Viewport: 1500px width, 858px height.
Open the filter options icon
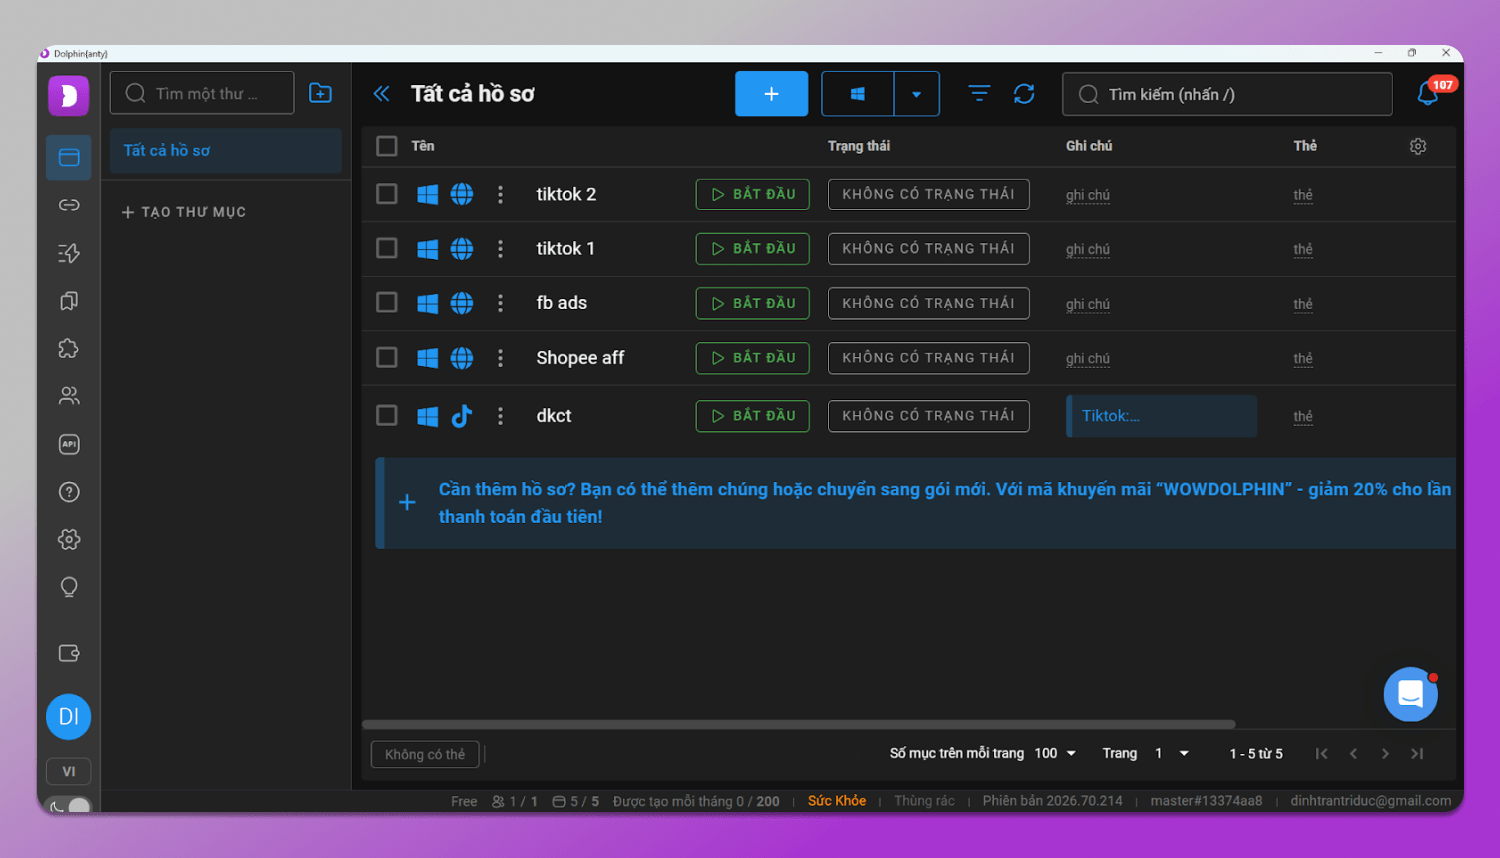979,94
